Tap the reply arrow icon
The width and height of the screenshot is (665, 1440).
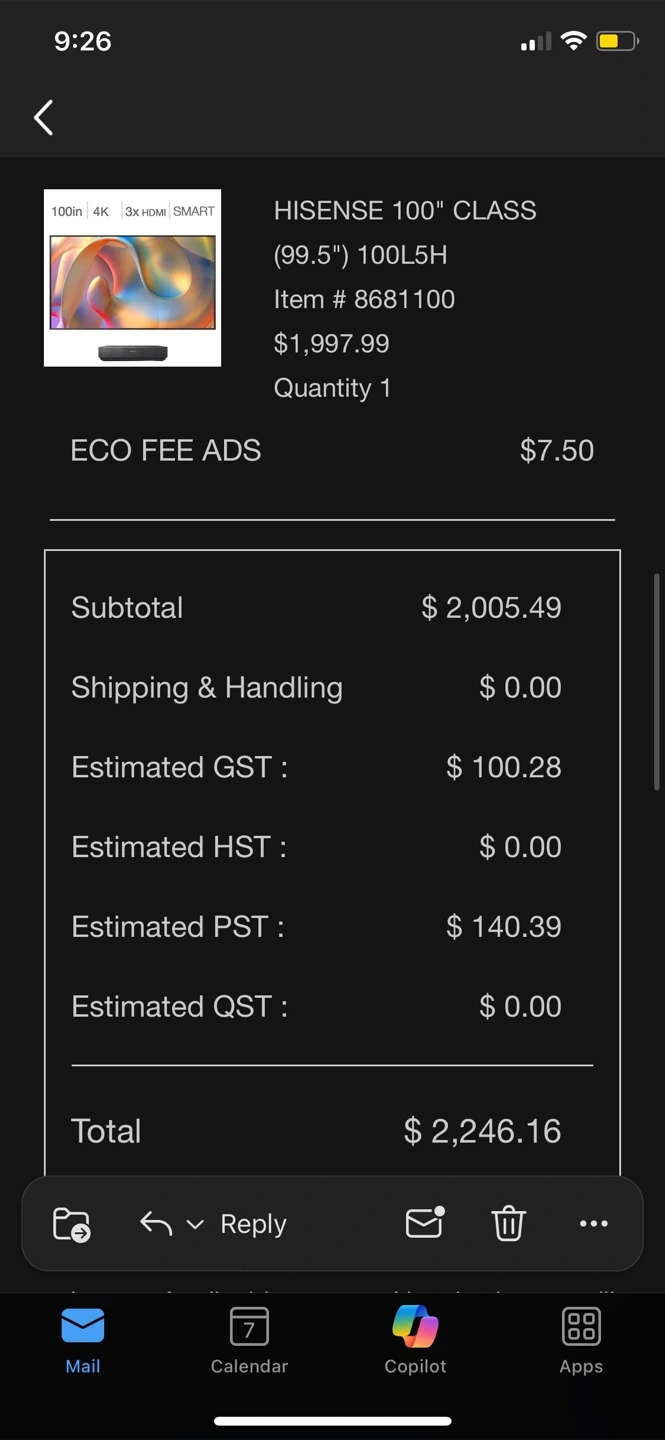[156, 1224]
